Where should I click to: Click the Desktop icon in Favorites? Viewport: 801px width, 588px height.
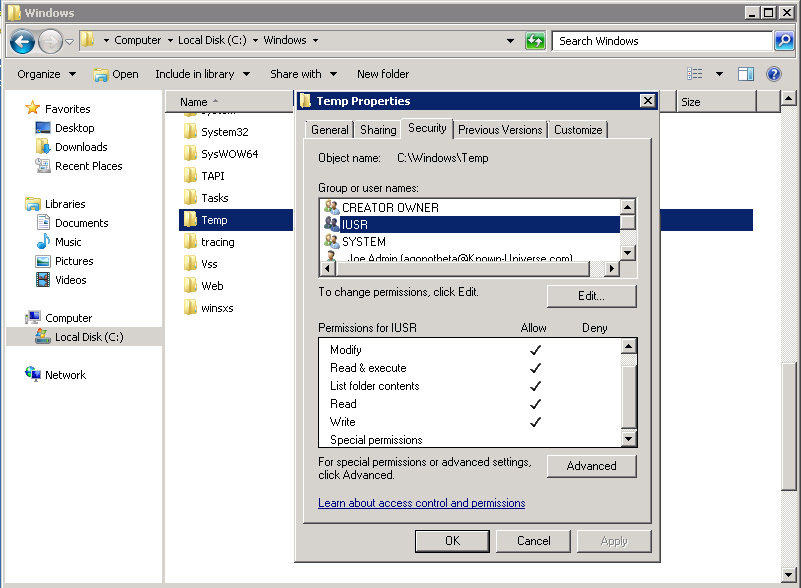43,128
